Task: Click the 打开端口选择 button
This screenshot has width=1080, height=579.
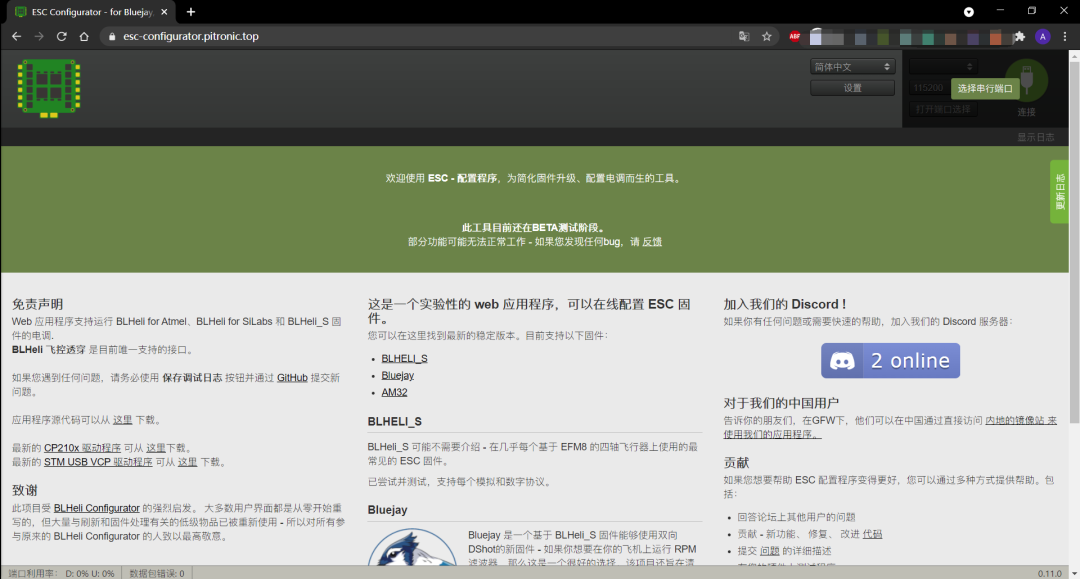Action: [942, 109]
